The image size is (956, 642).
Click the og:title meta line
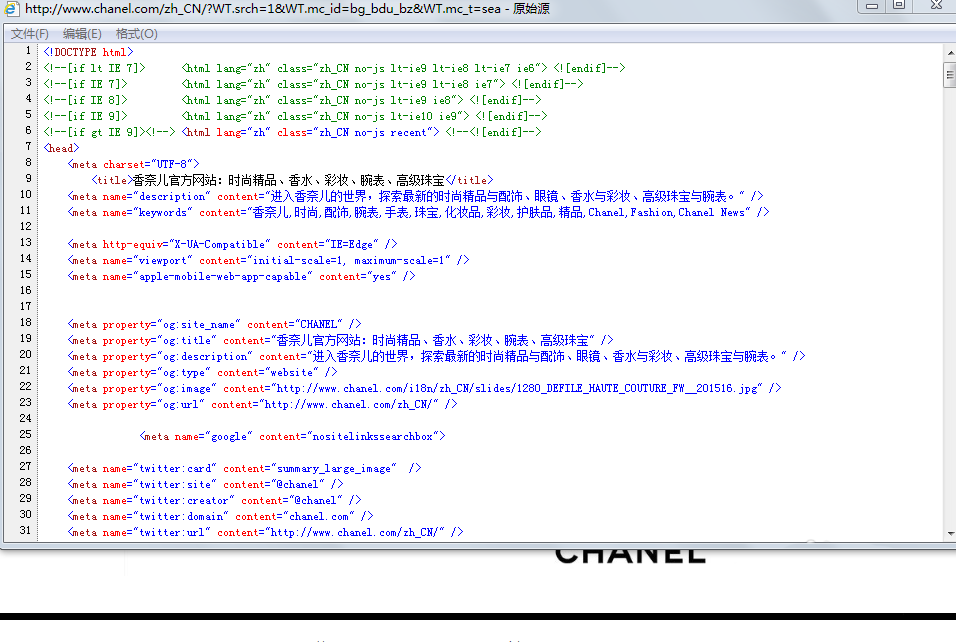point(340,340)
